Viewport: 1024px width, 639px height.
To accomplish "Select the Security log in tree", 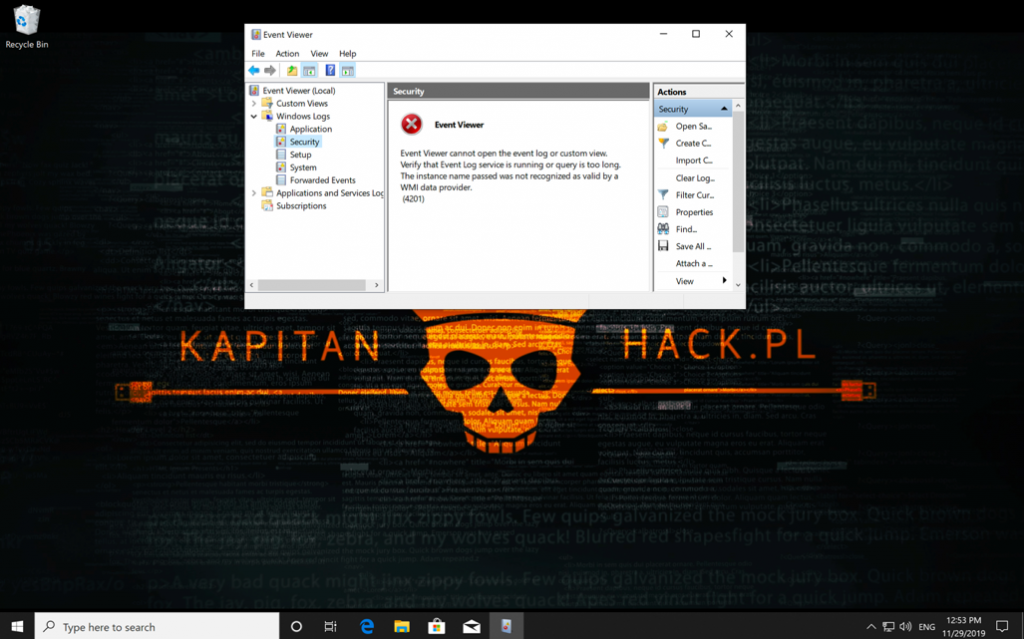I will click(x=304, y=142).
